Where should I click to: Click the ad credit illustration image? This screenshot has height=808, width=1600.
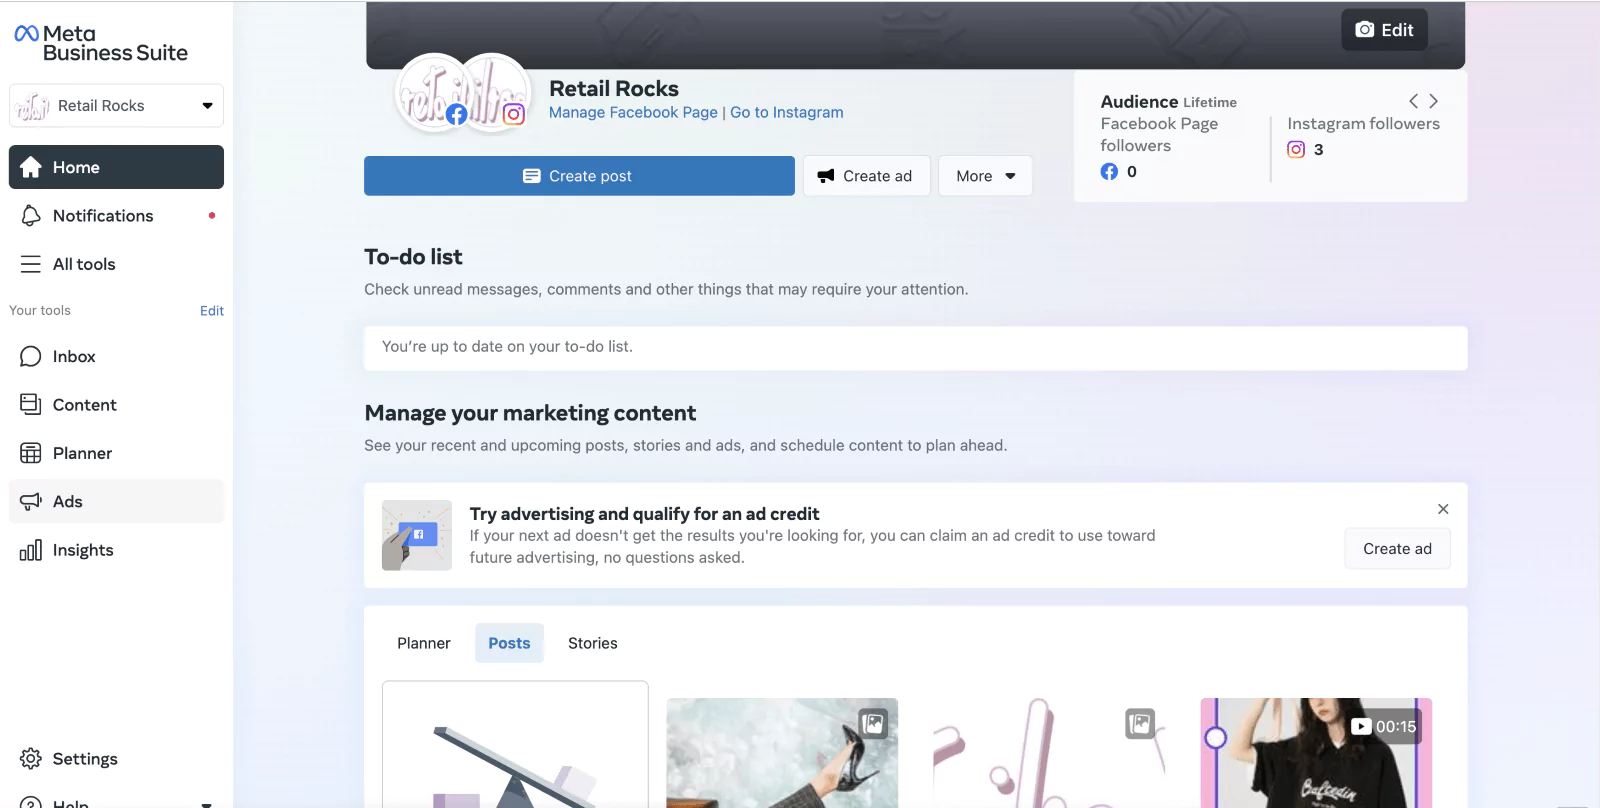(417, 535)
